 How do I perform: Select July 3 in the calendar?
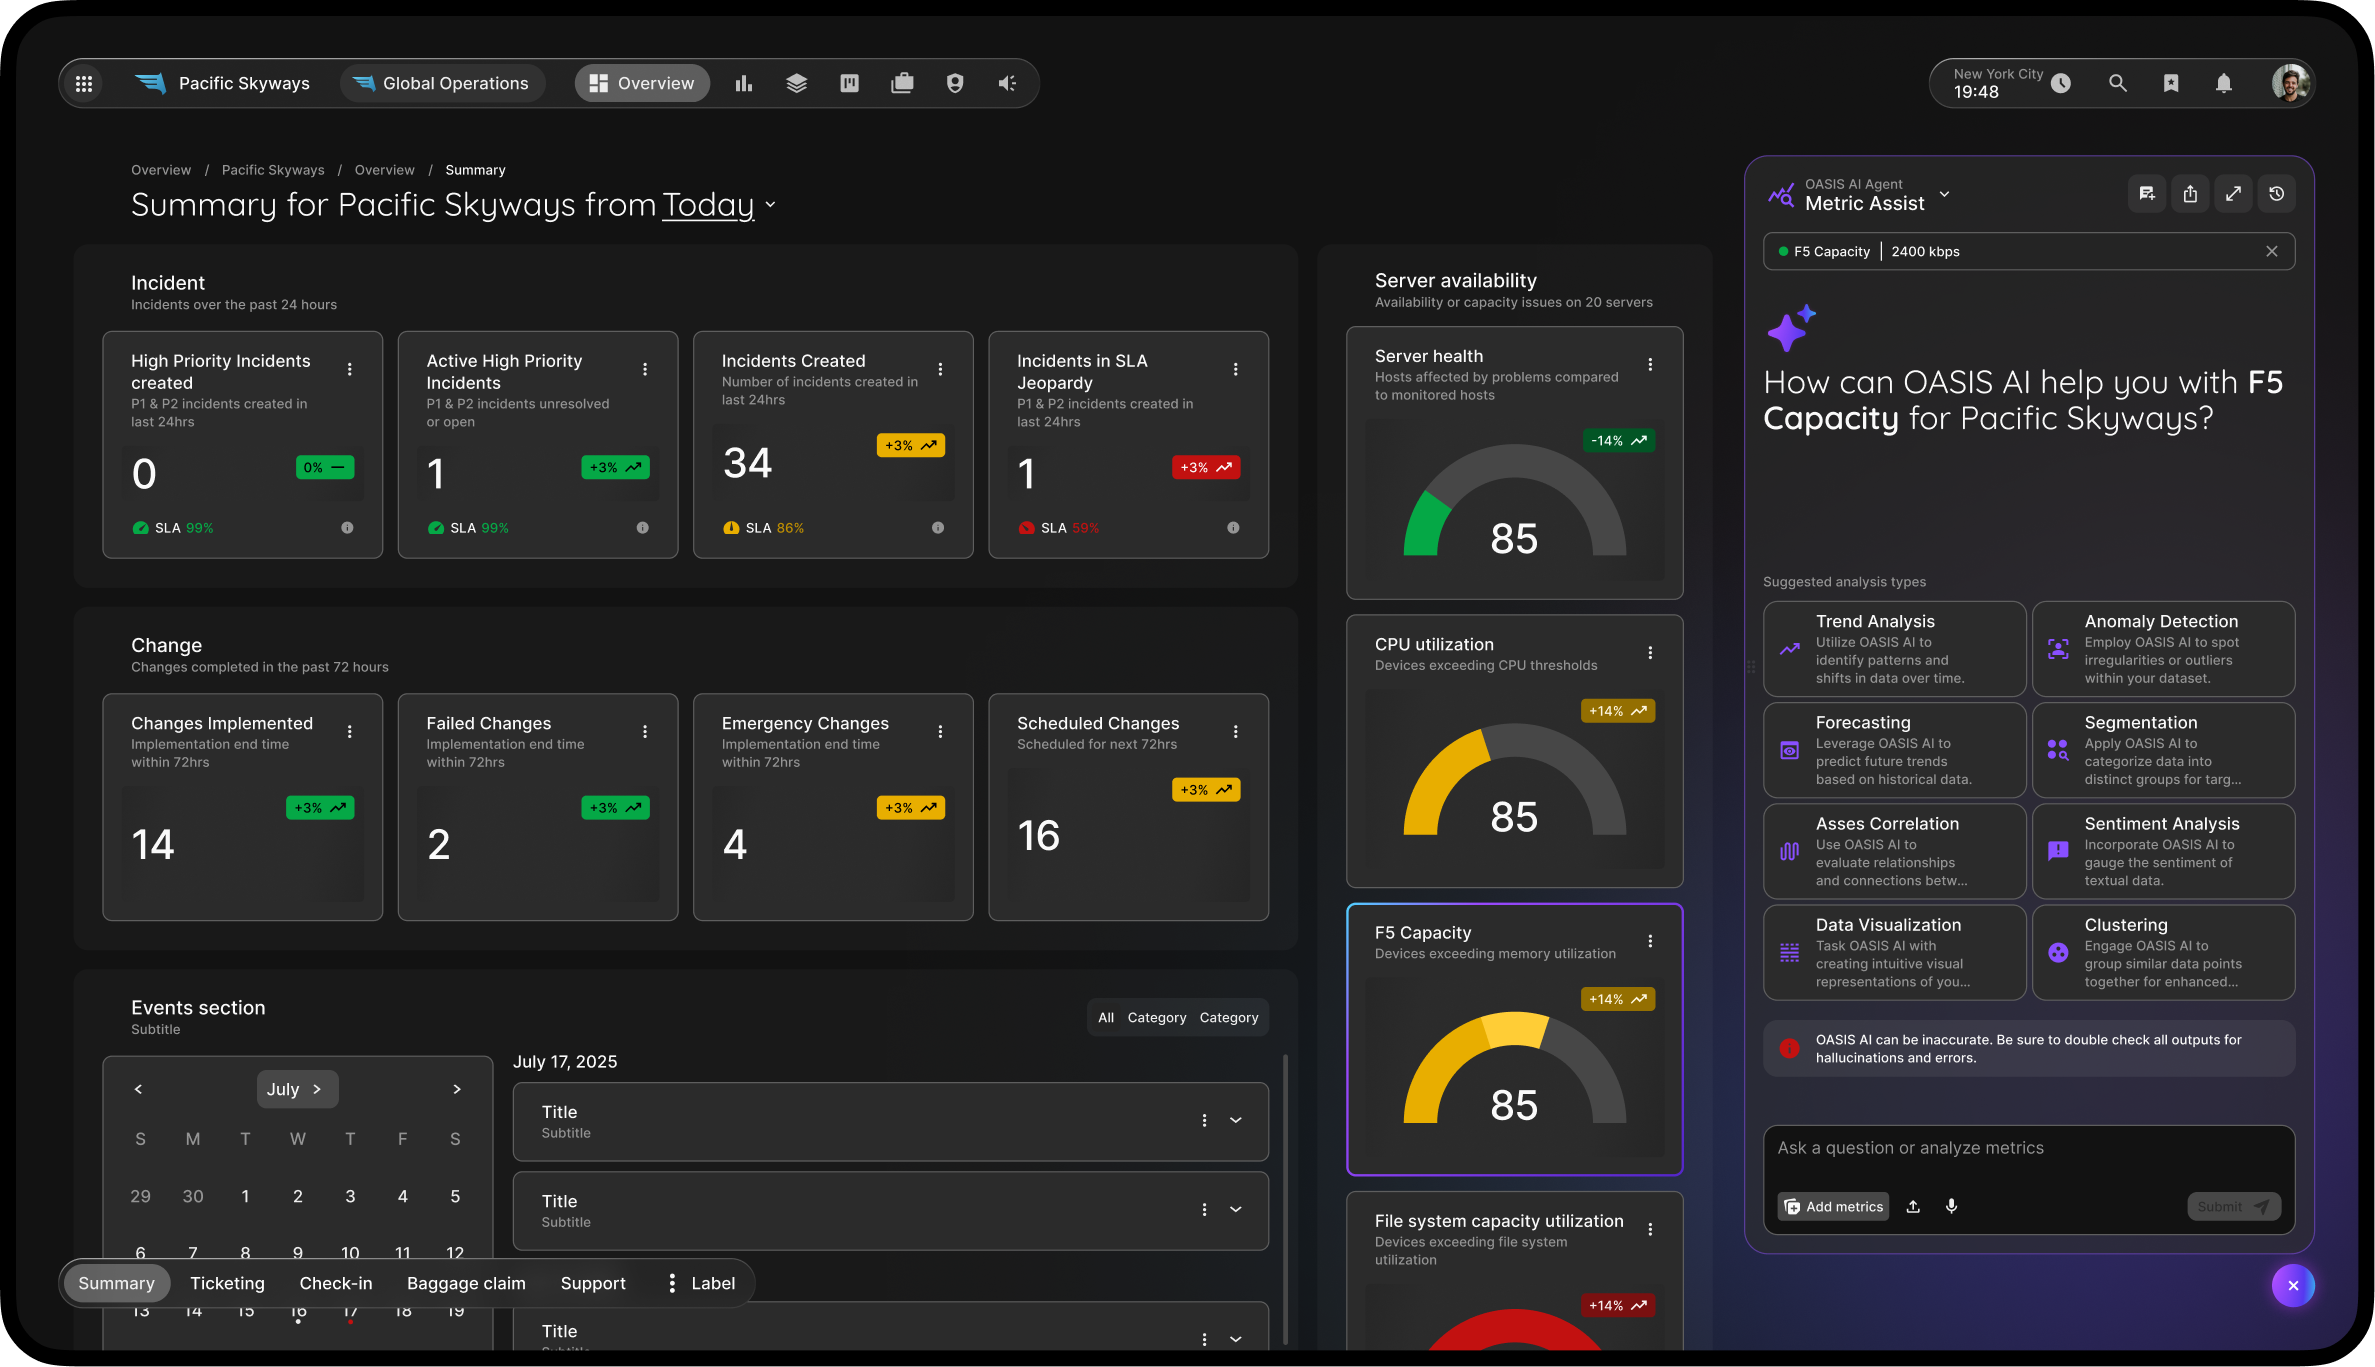click(x=350, y=1196)
